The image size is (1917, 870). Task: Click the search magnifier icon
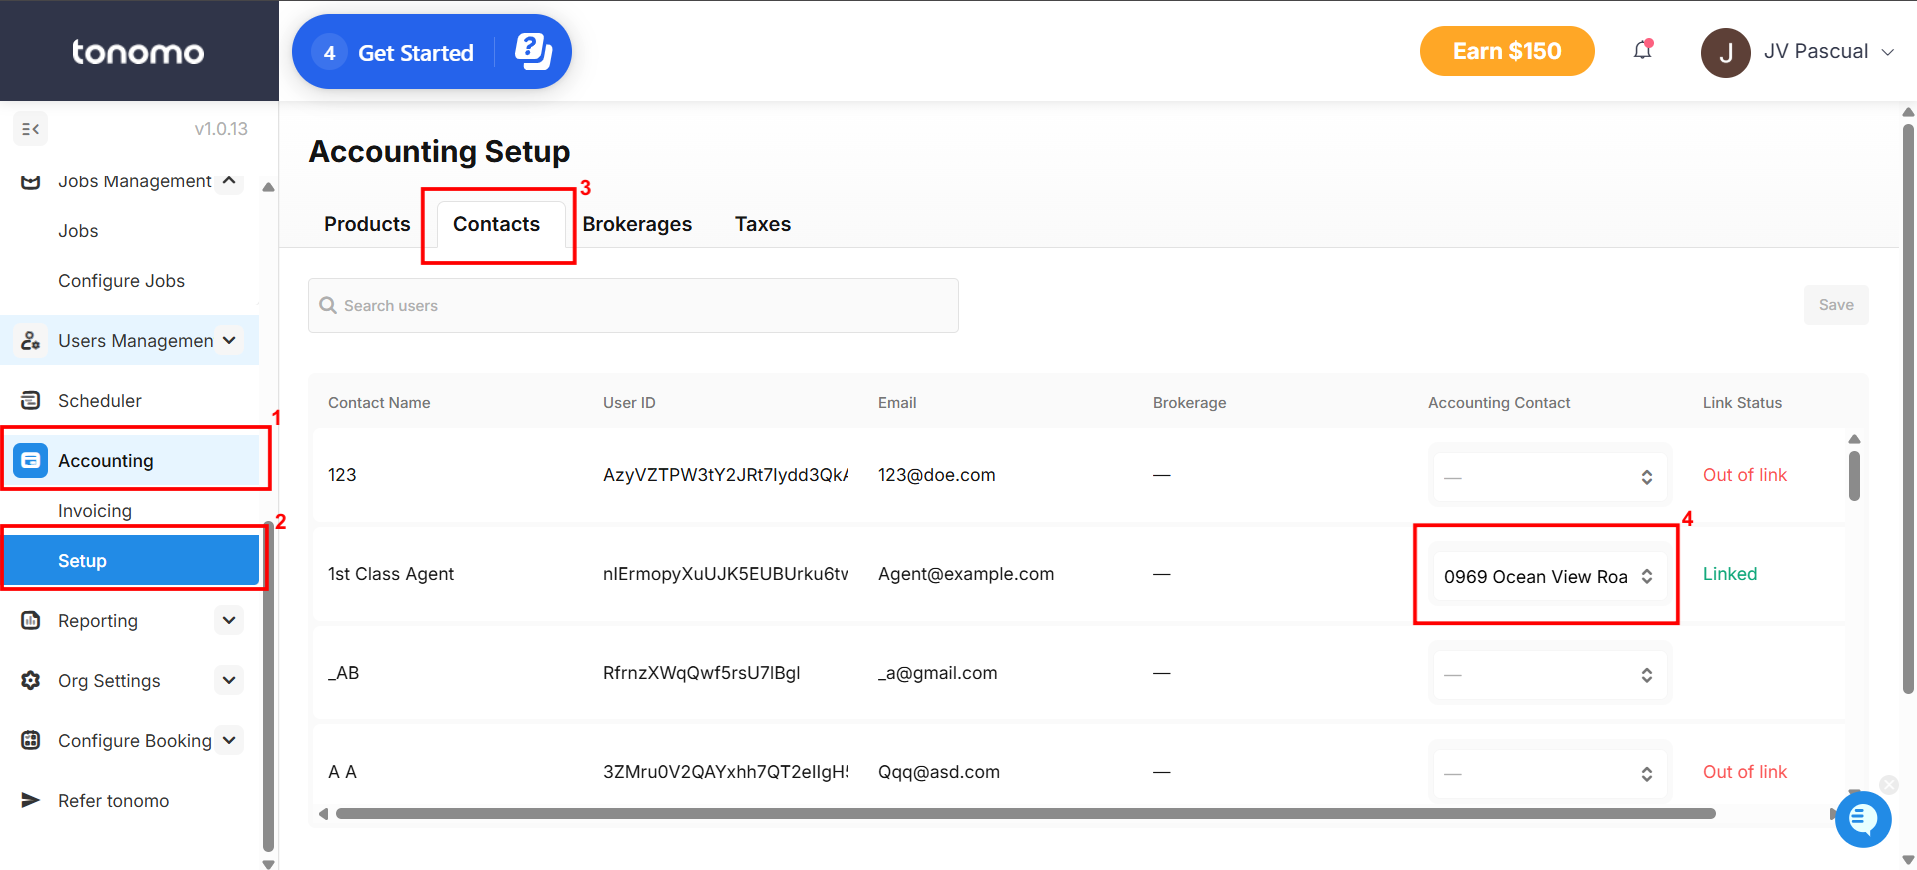tap(327, 305)
